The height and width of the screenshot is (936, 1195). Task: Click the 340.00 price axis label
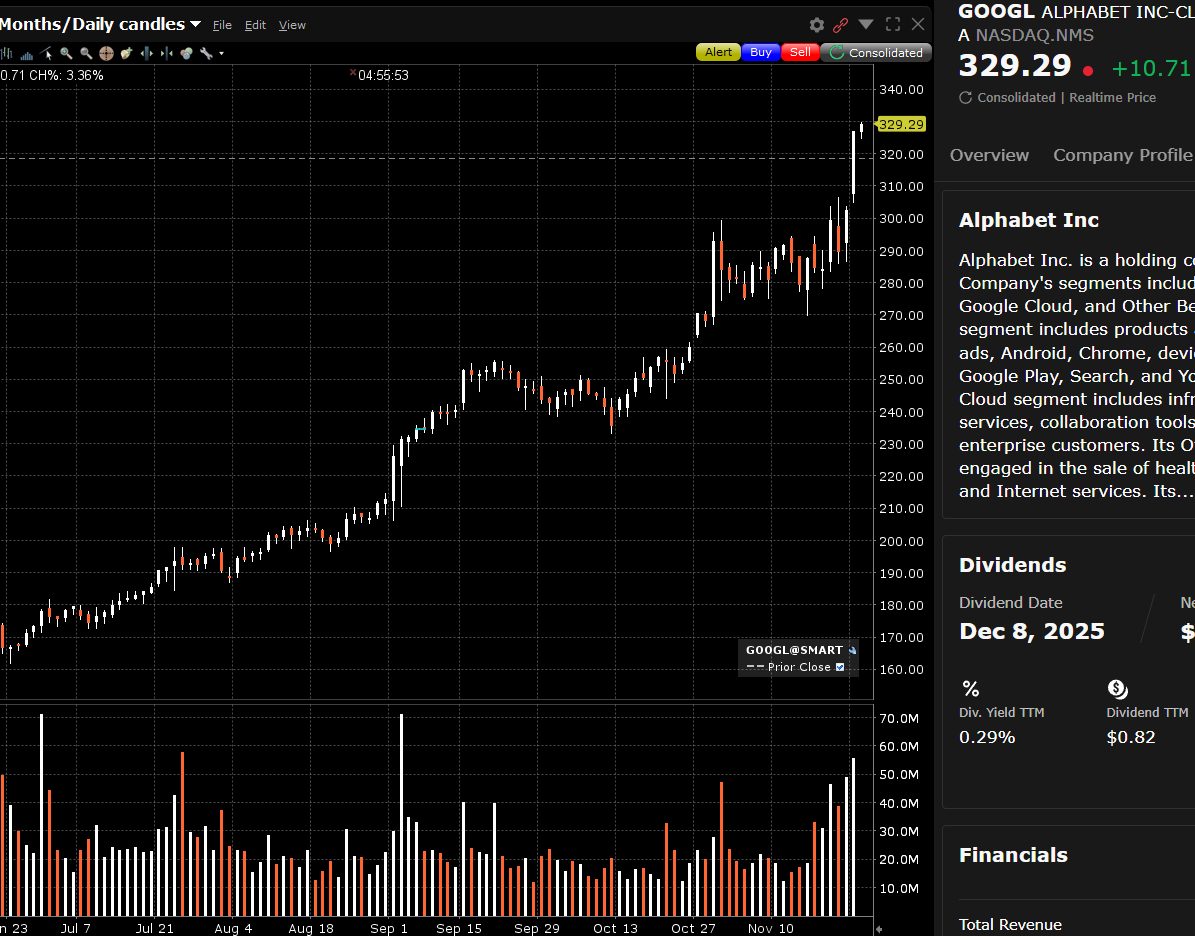[901, 89]
